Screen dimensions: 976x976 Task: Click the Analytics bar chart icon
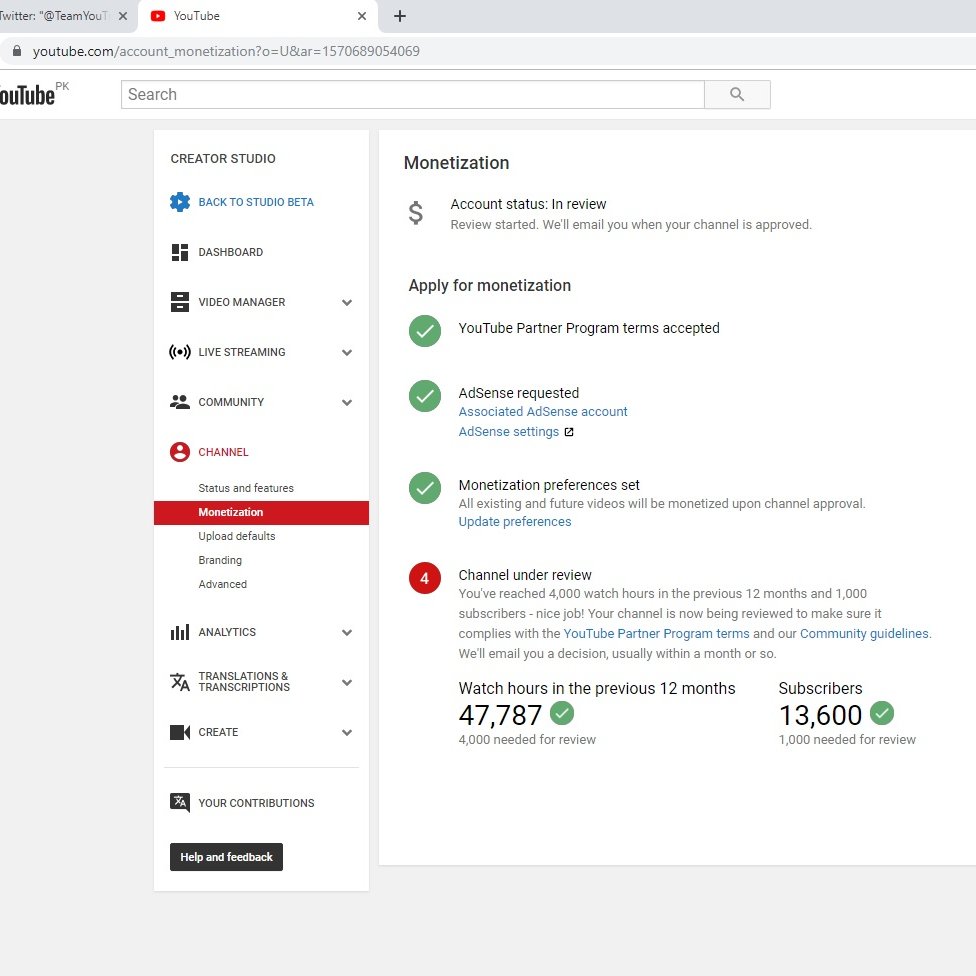180,632
